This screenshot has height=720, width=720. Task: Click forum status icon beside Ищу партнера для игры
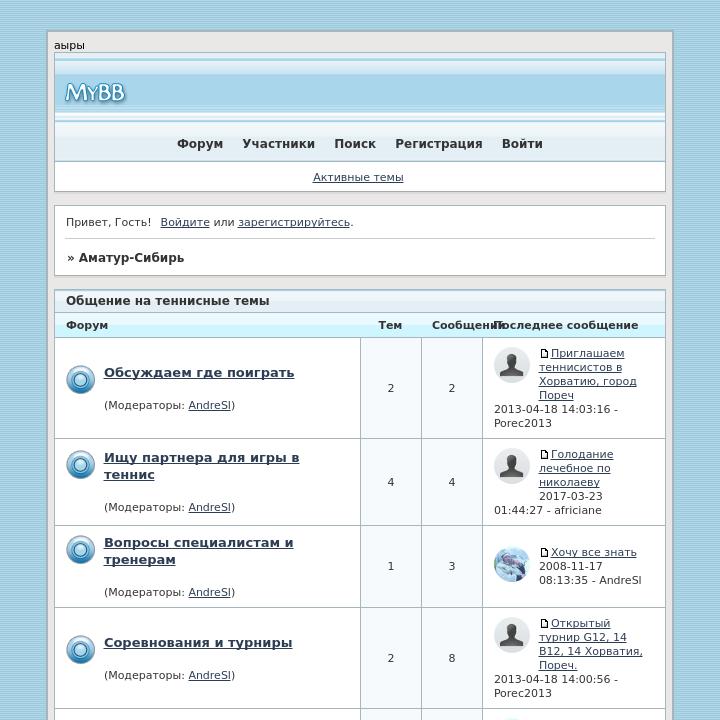pyautogui.click(x=80, y=464)
